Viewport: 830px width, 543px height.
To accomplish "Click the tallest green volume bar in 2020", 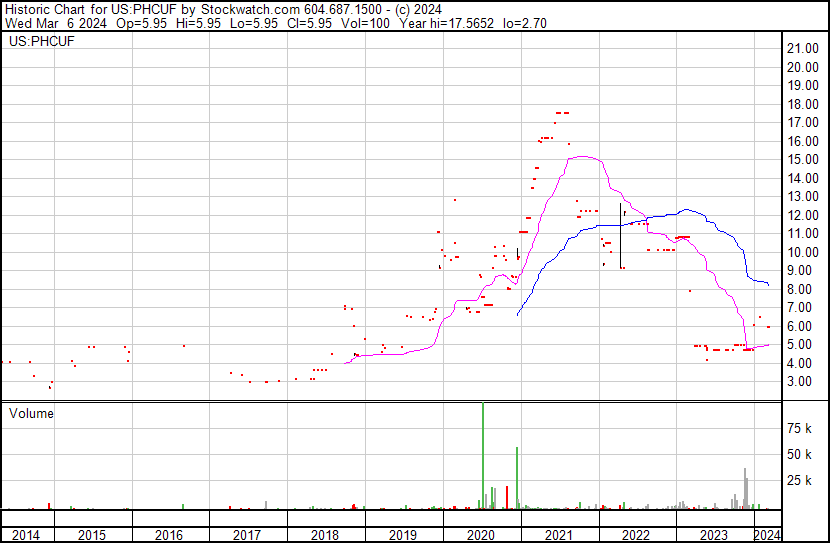I will (483, 456).
